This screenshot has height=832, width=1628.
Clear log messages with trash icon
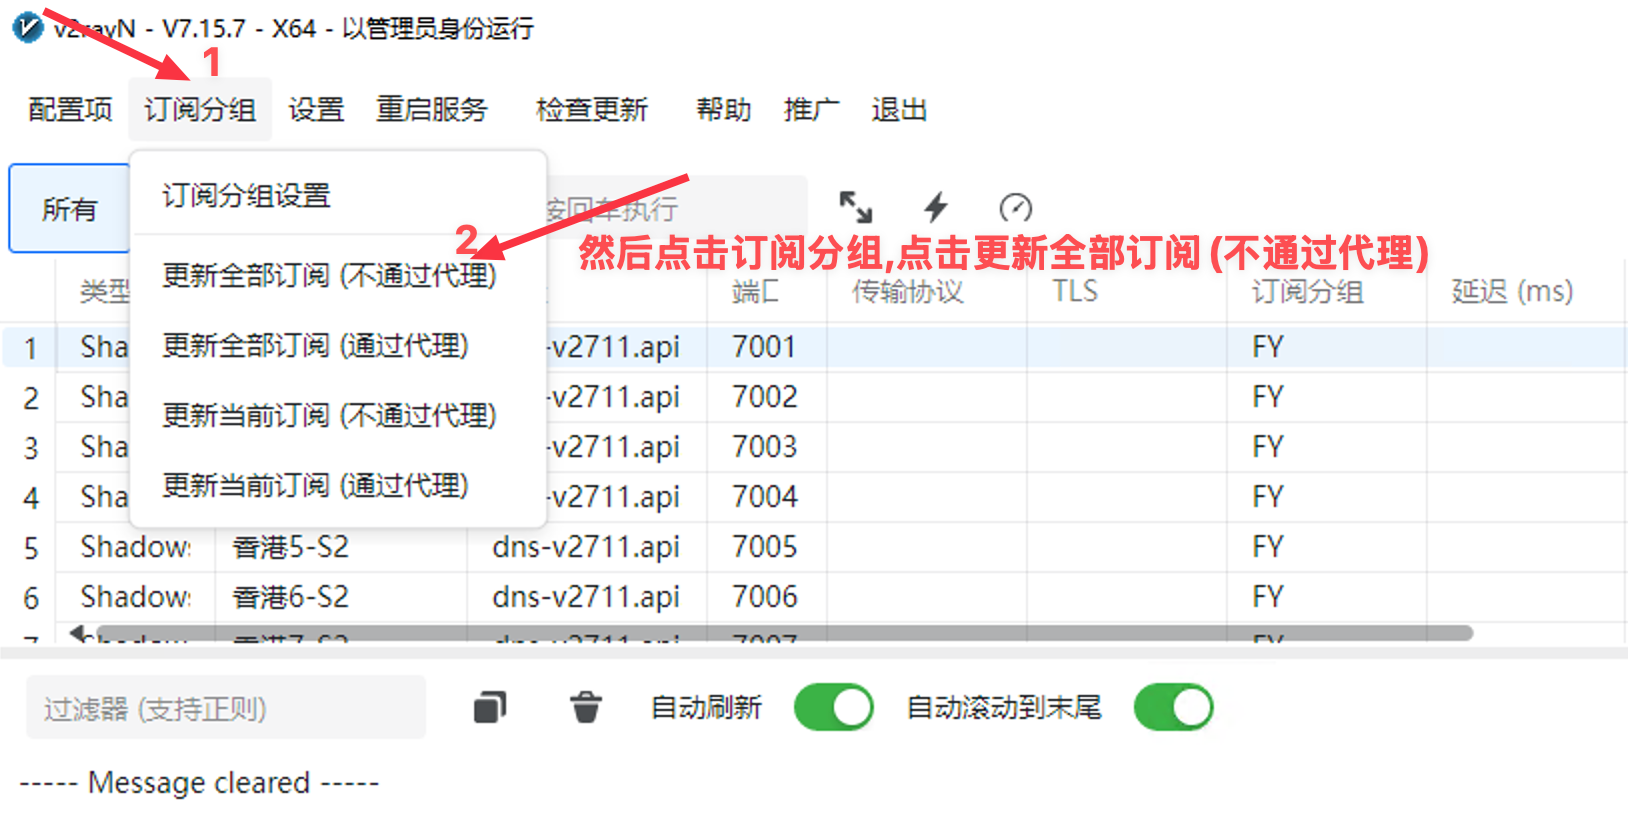(x=586, y=708)
